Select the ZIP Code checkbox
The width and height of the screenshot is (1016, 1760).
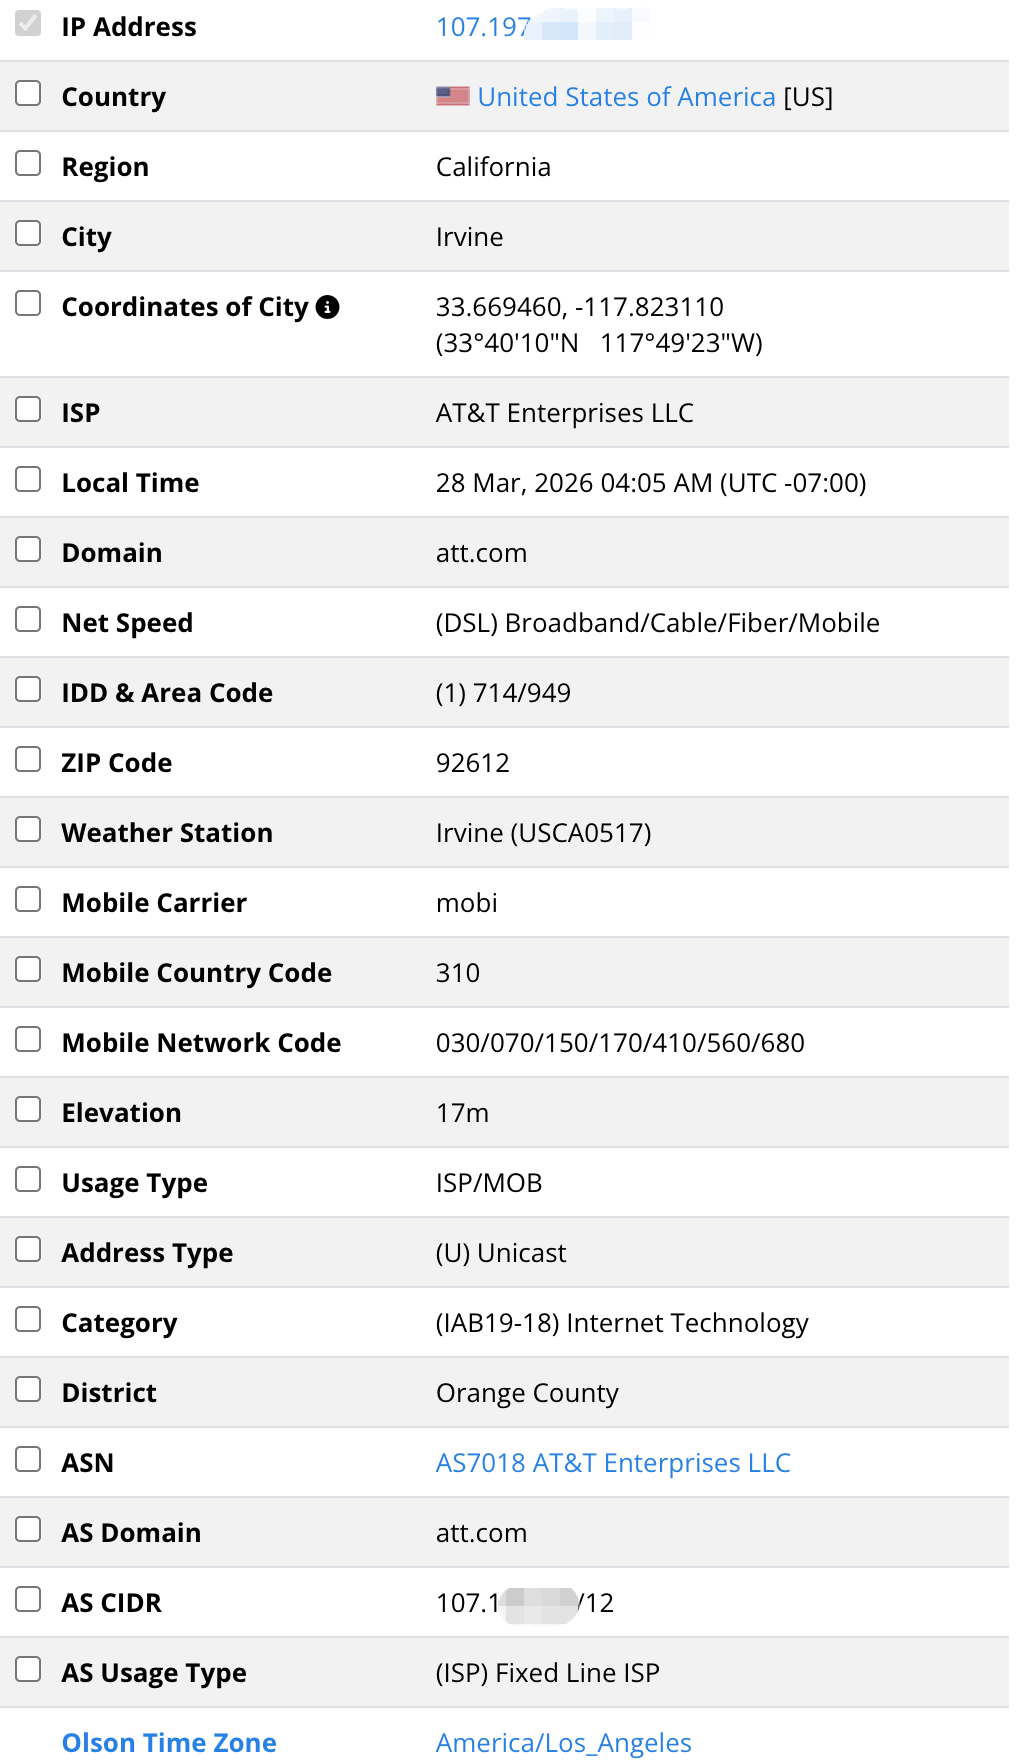(x=28, y=759)
